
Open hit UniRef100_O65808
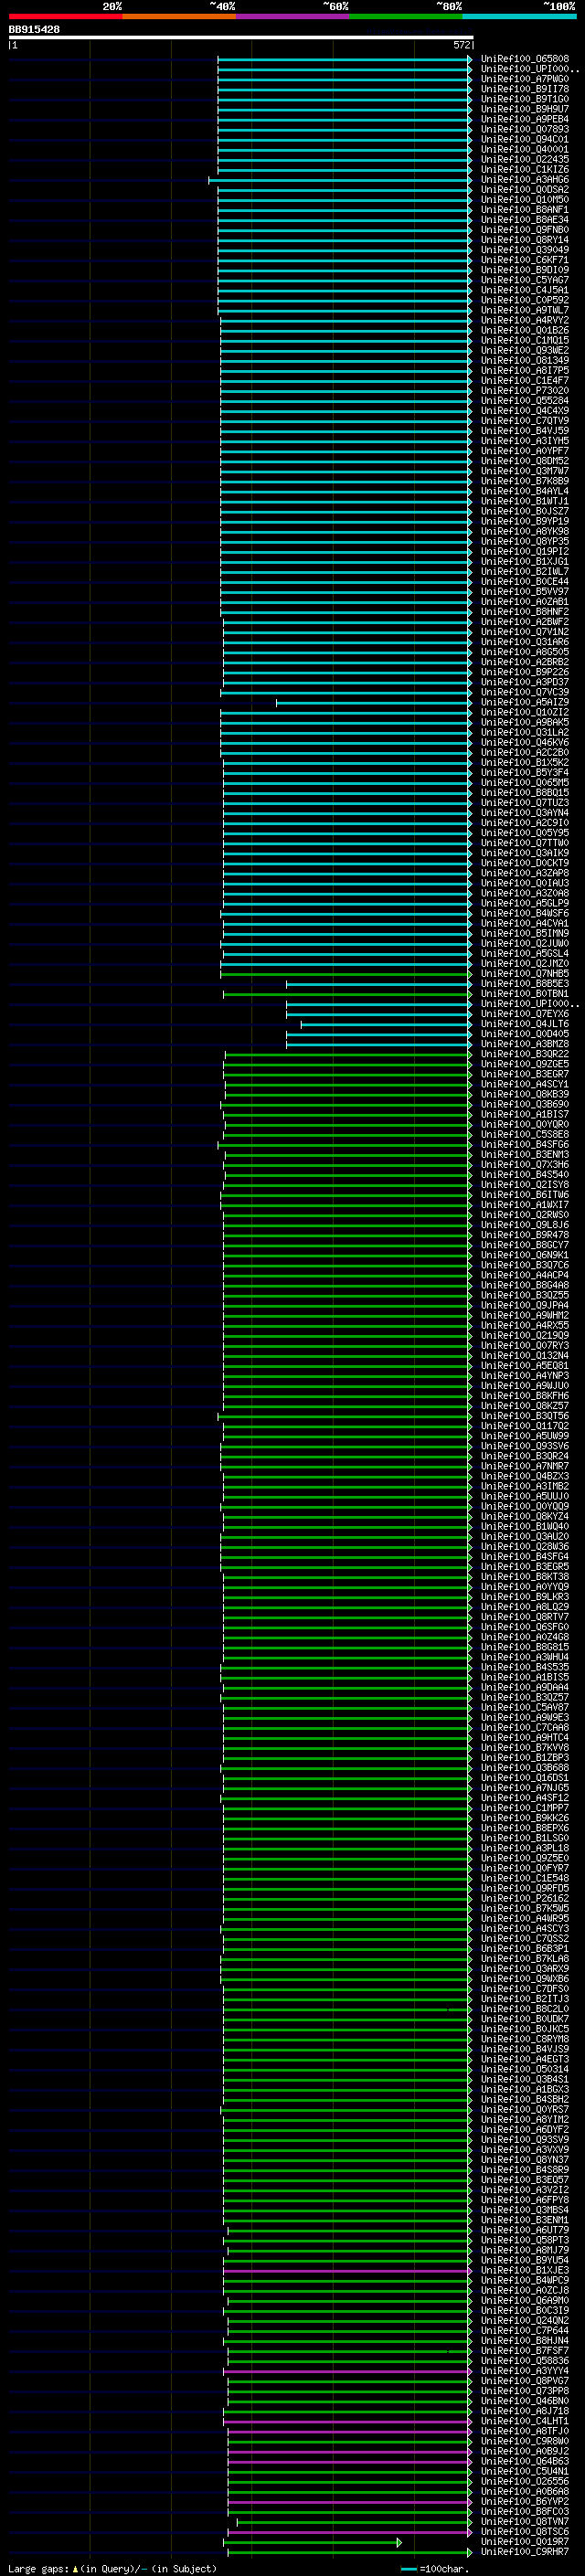click(524, 59)
